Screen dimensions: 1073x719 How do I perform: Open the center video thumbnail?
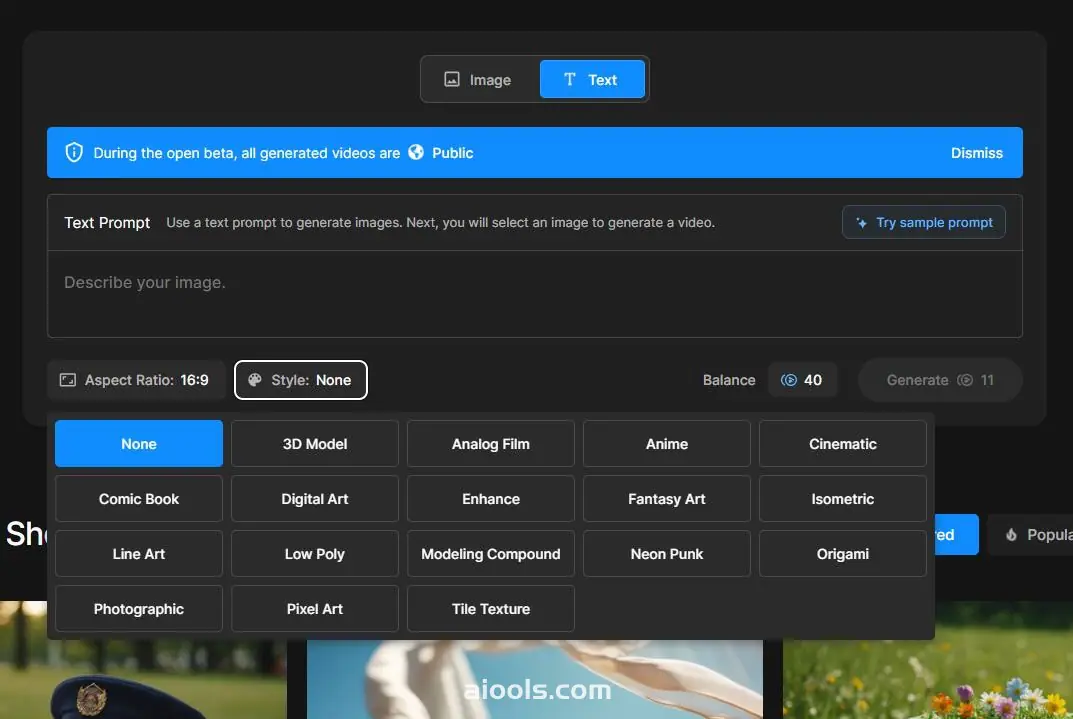534,680
